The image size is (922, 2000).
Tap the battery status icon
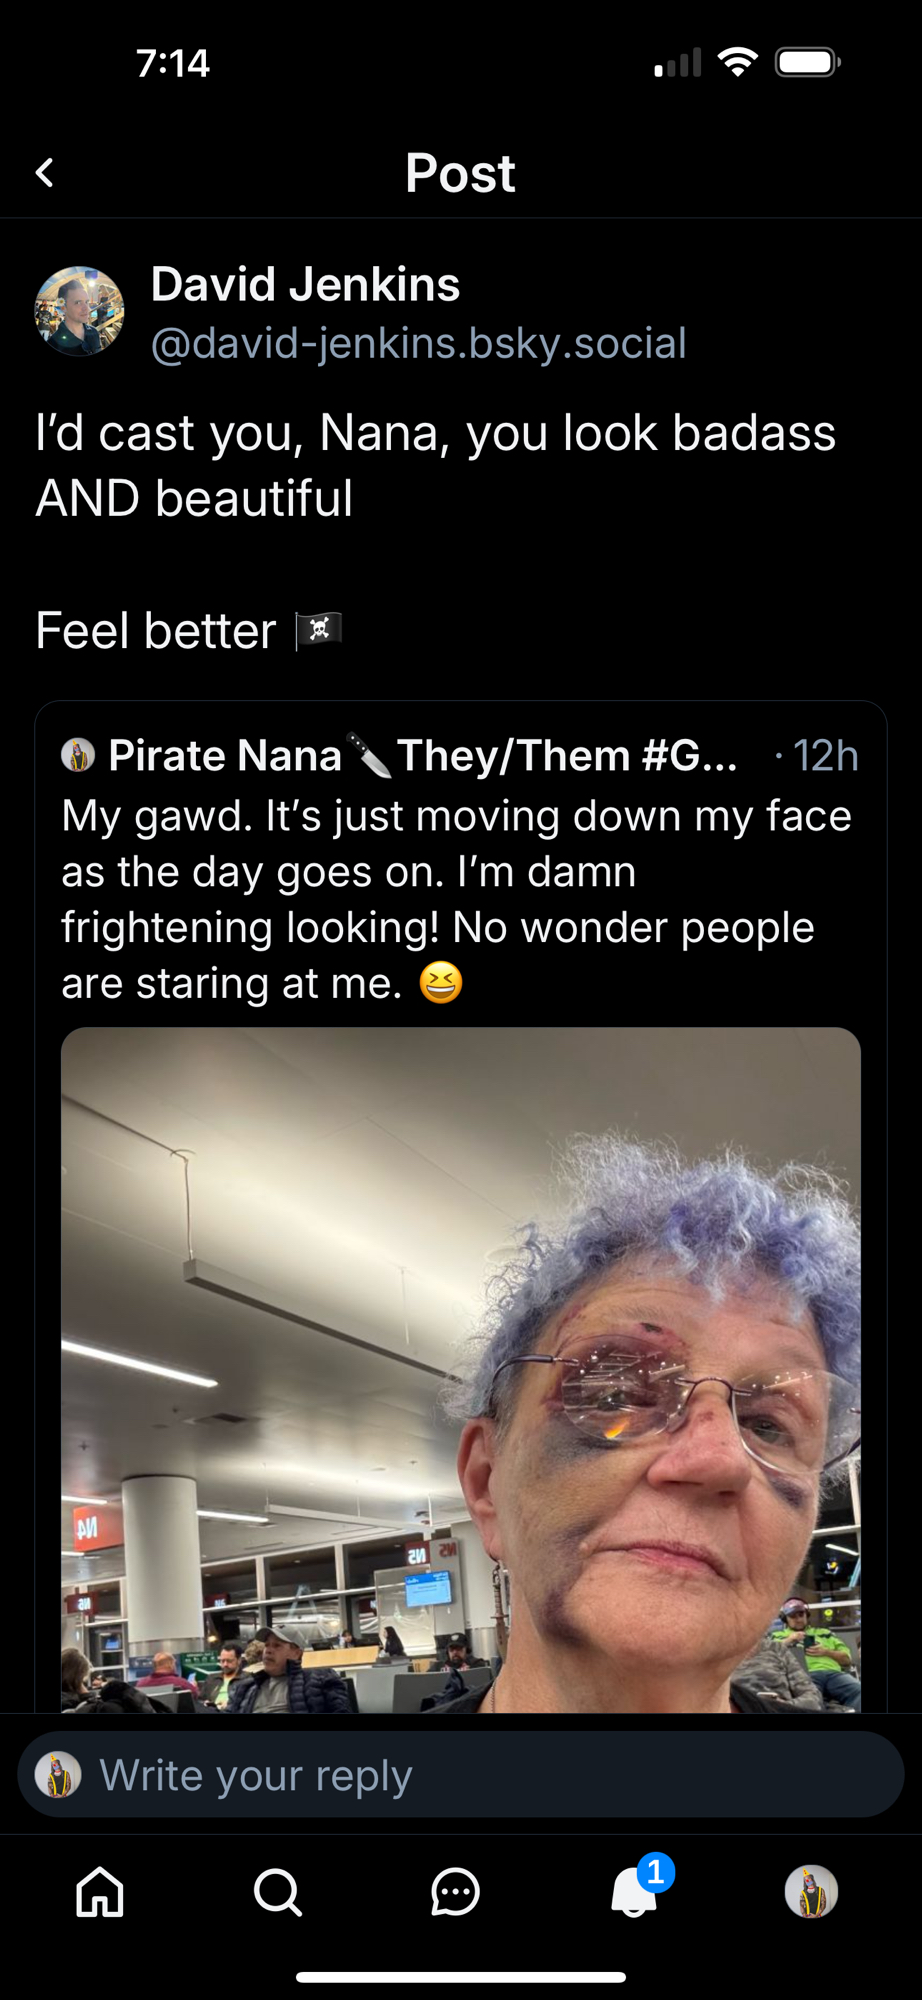pos(808,63)
